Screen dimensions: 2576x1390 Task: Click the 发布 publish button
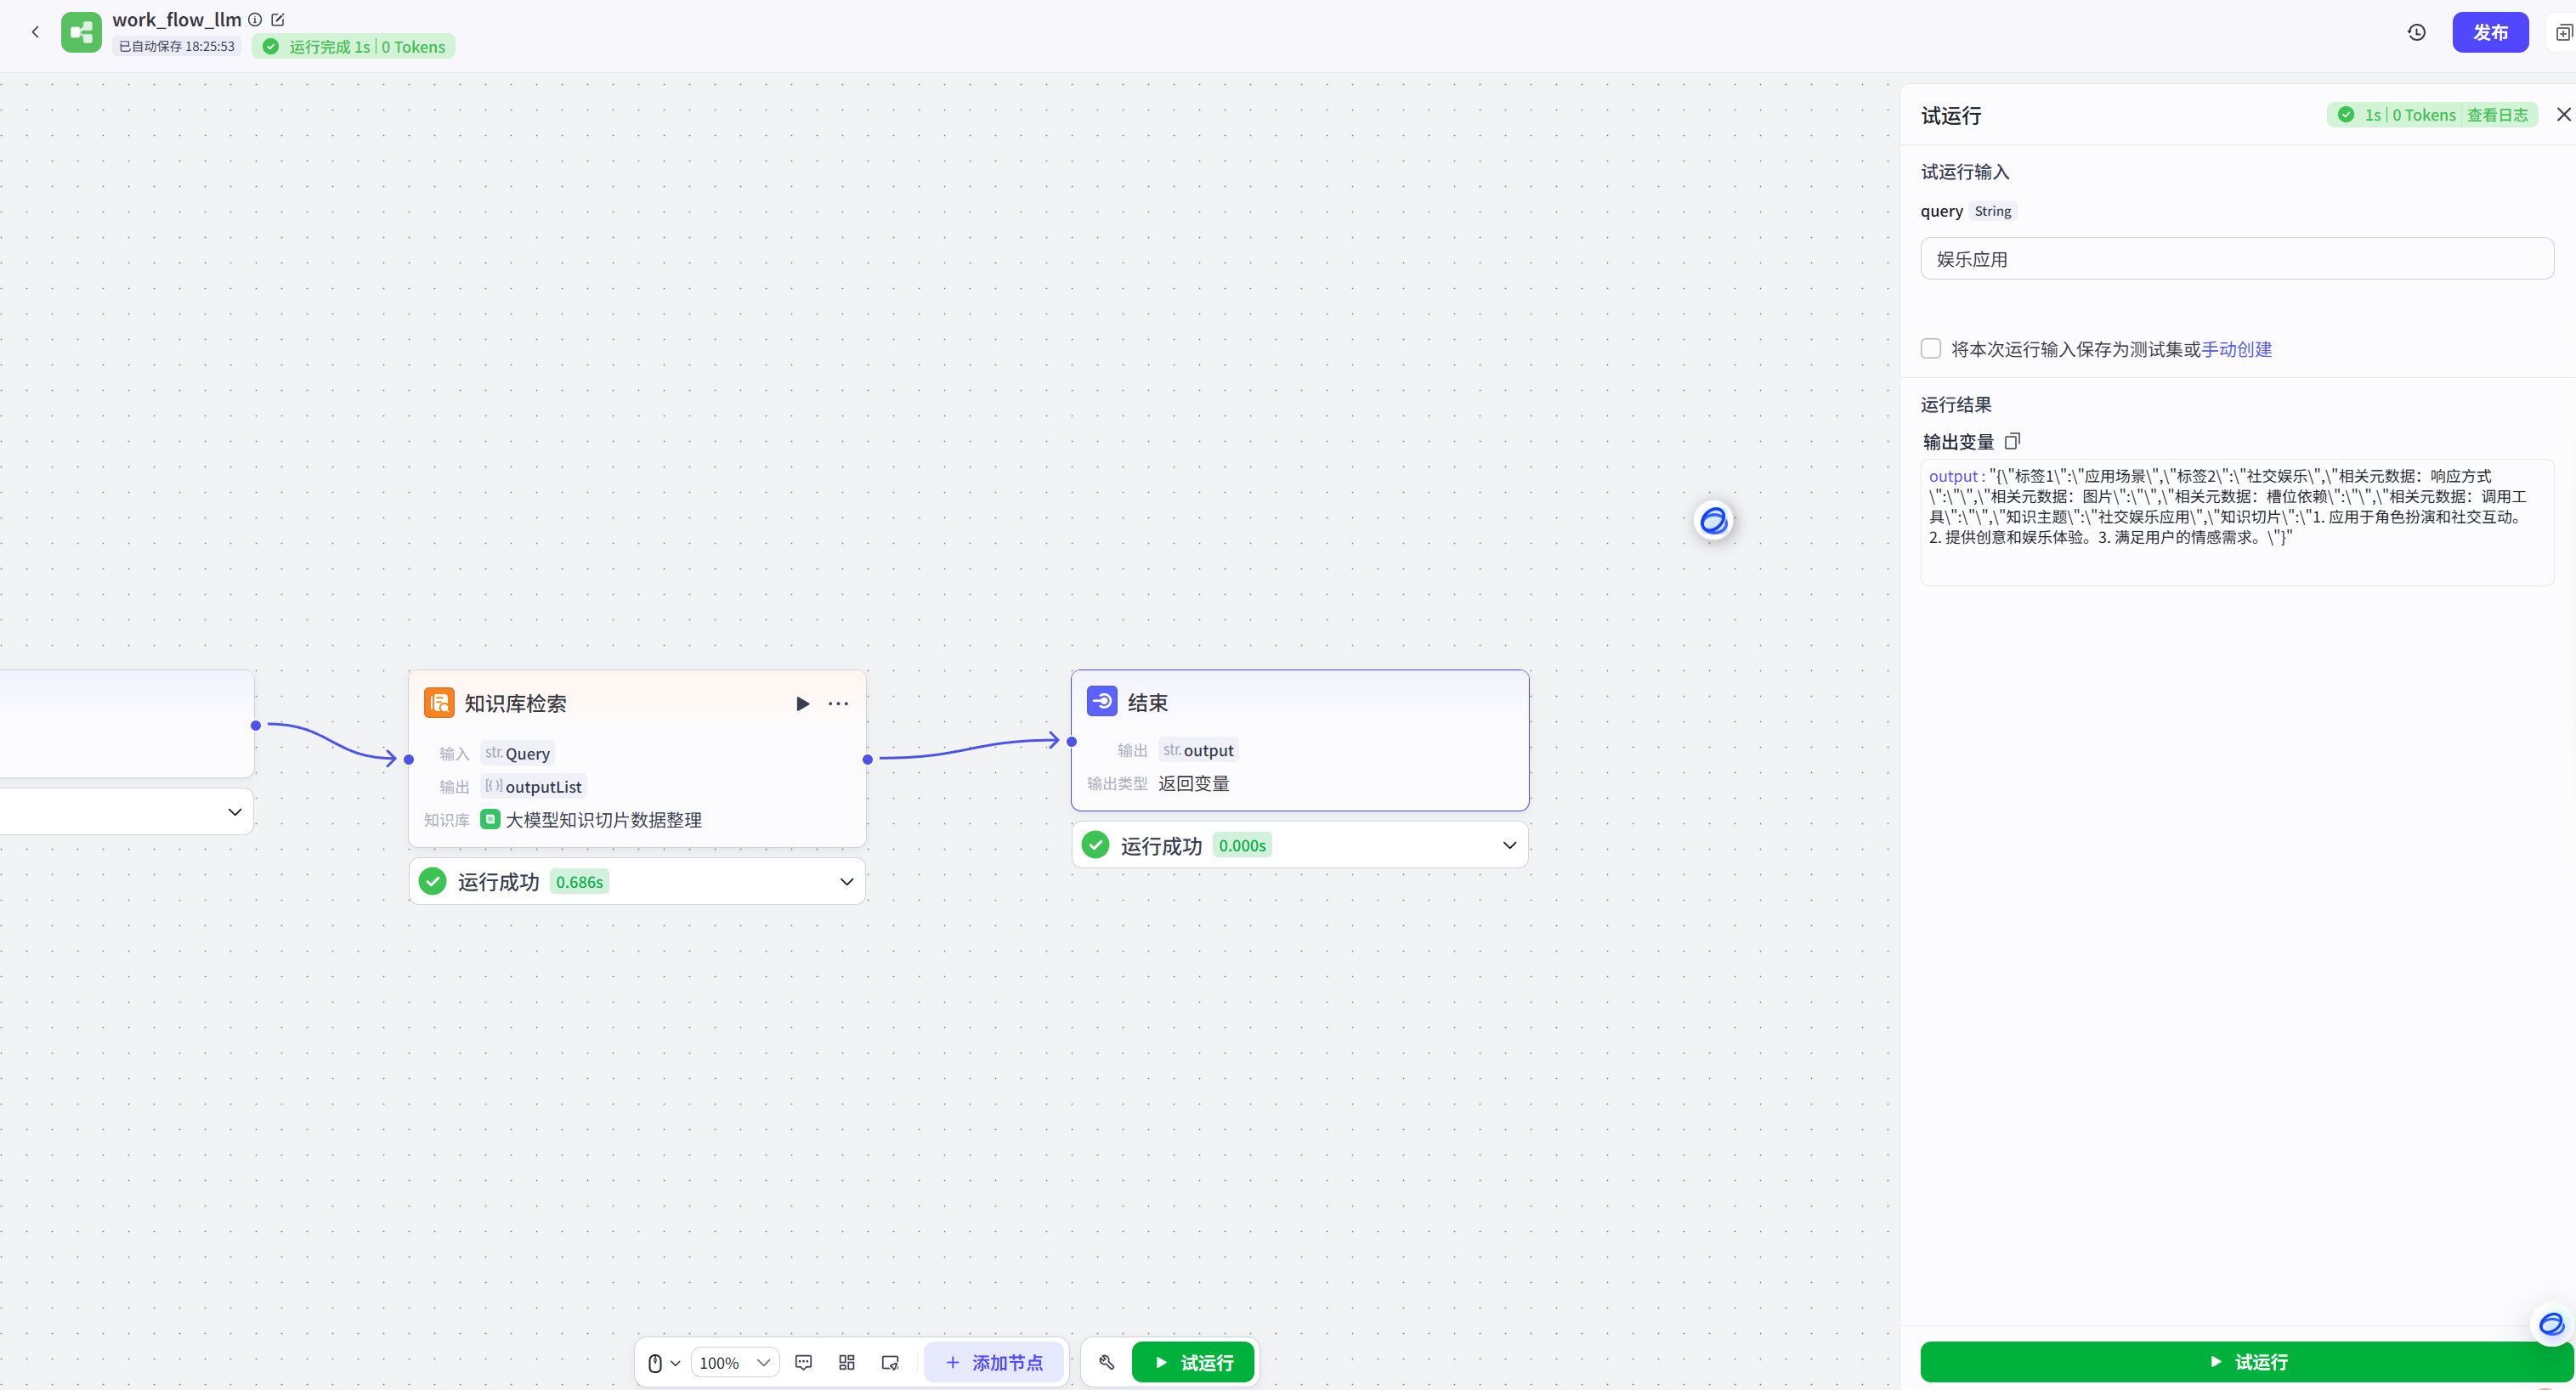point(2489,32)
